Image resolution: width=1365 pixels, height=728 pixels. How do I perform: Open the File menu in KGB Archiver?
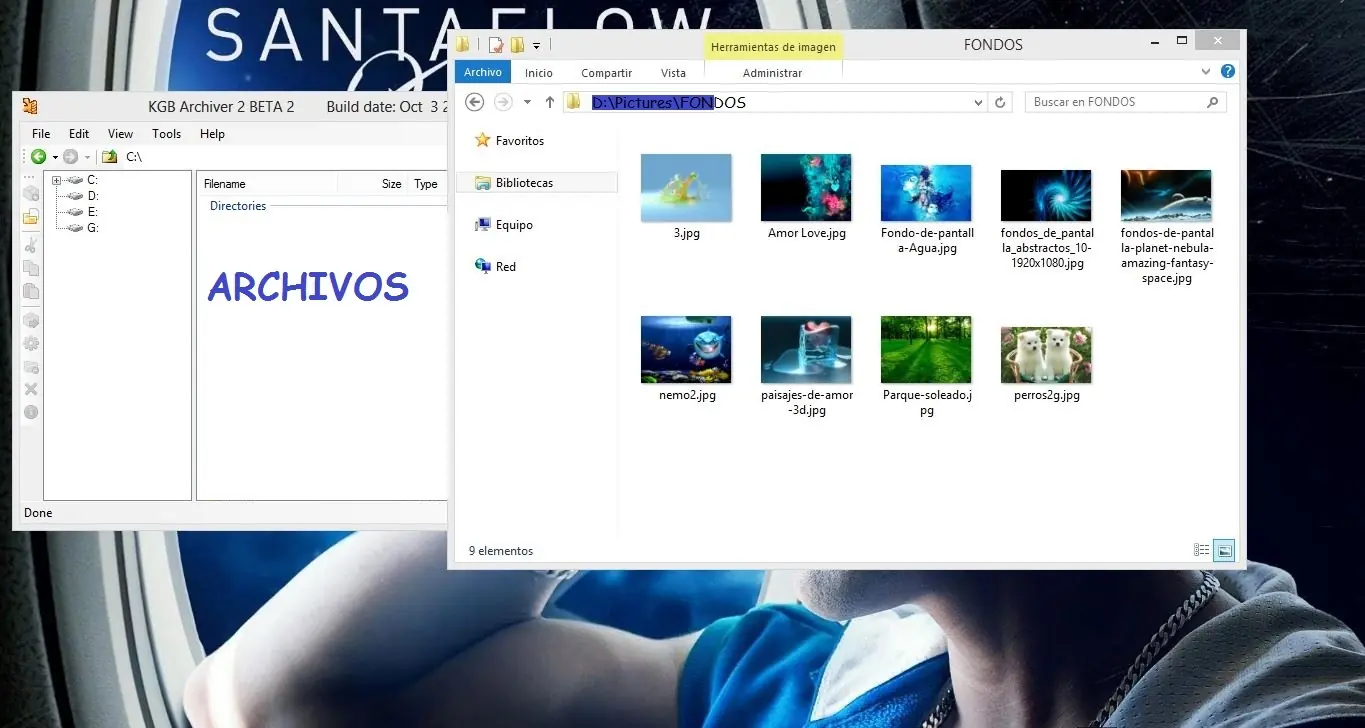coord(41,134)
